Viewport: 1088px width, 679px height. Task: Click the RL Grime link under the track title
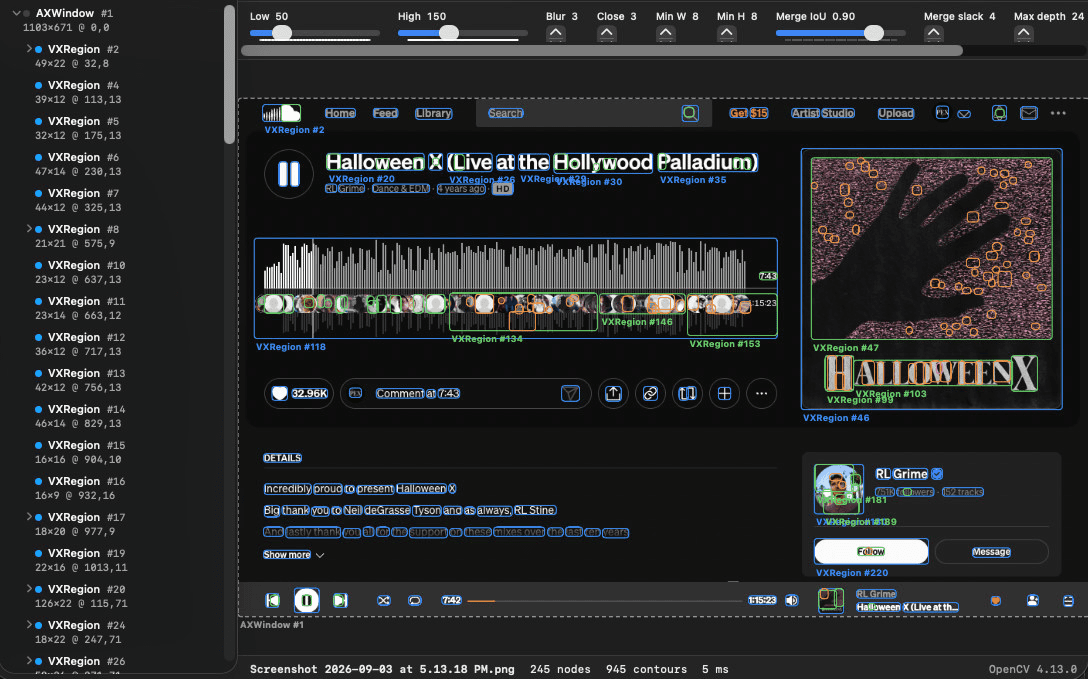[x=345, y=189]
